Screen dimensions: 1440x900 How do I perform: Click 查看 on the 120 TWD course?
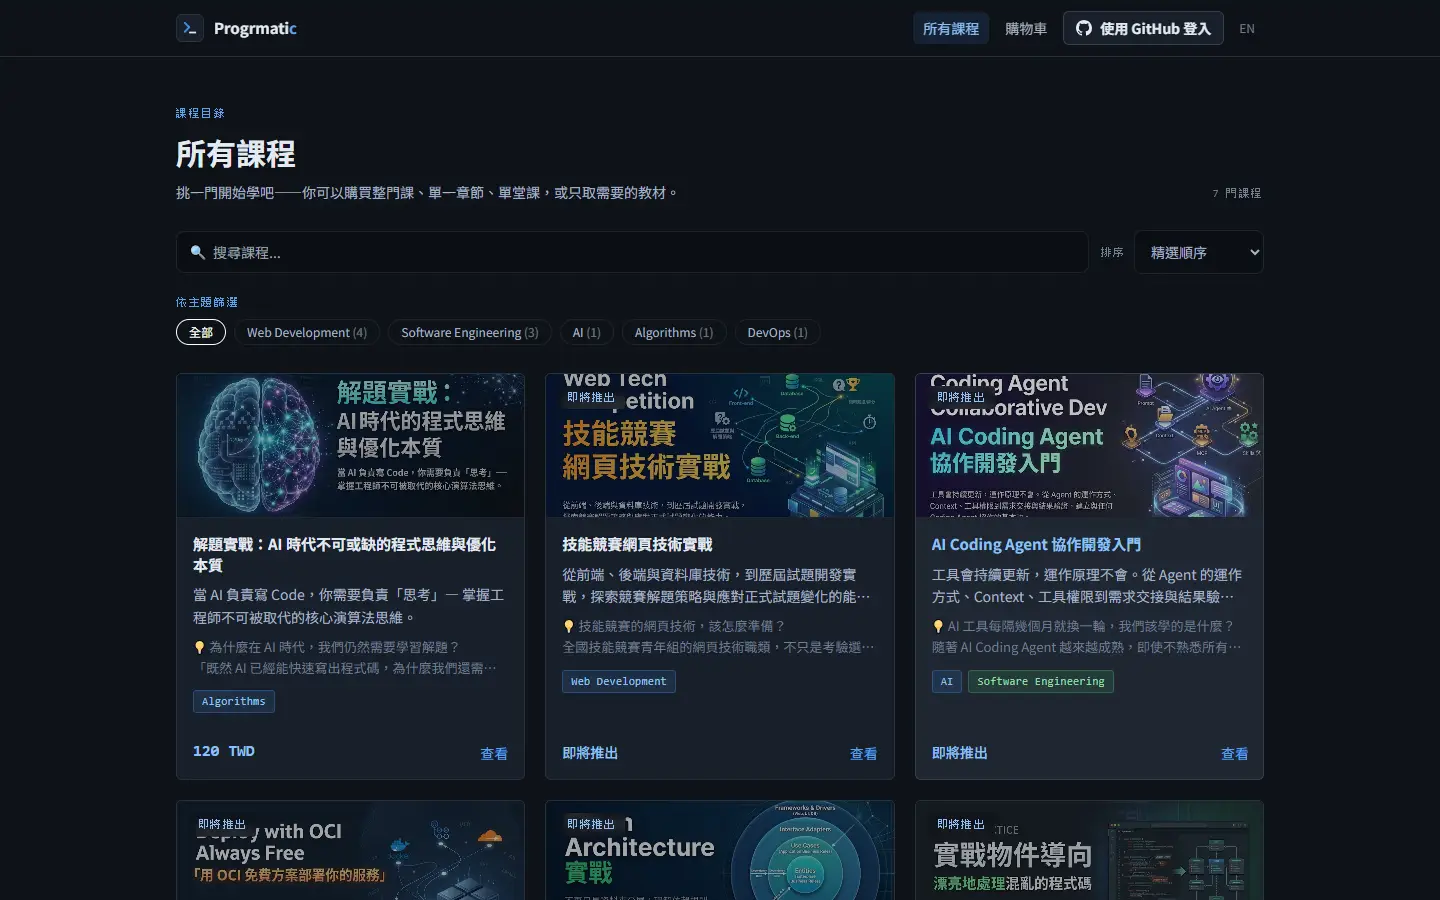(x=494, y=754)
